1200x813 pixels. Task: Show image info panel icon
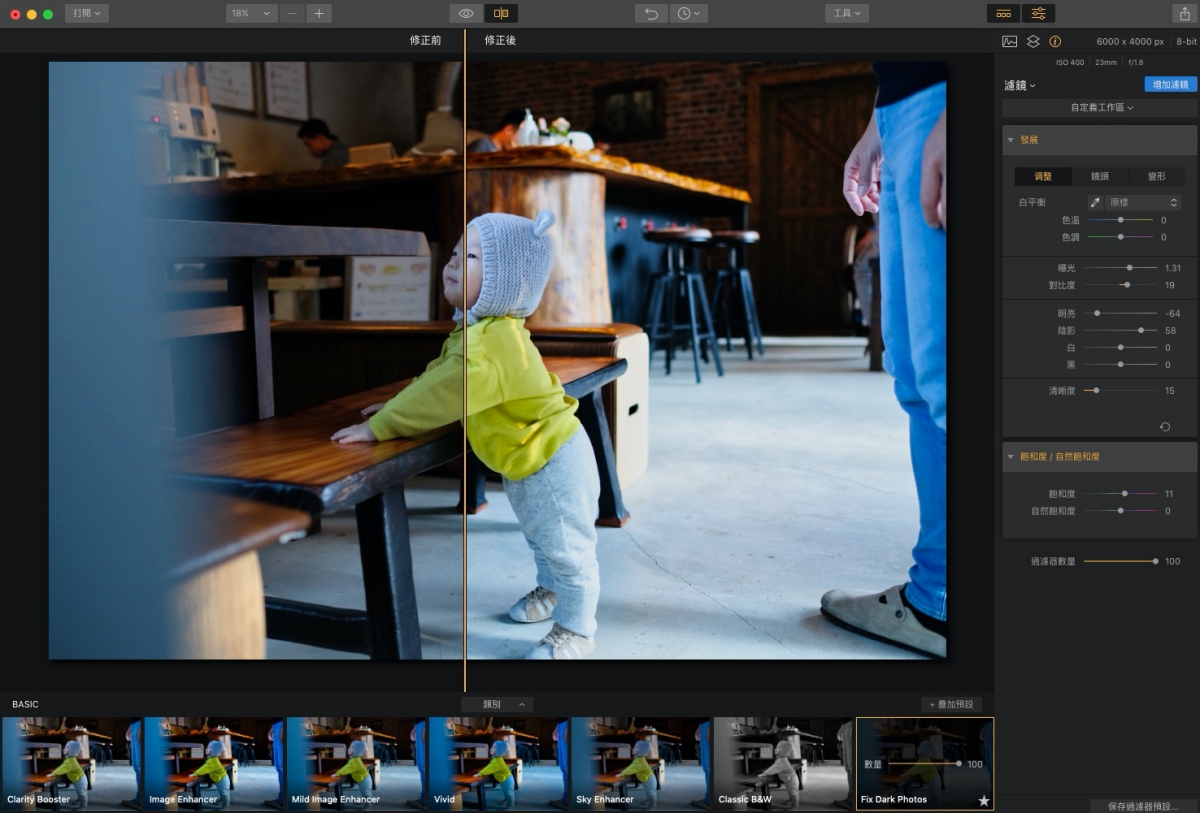1055,42
